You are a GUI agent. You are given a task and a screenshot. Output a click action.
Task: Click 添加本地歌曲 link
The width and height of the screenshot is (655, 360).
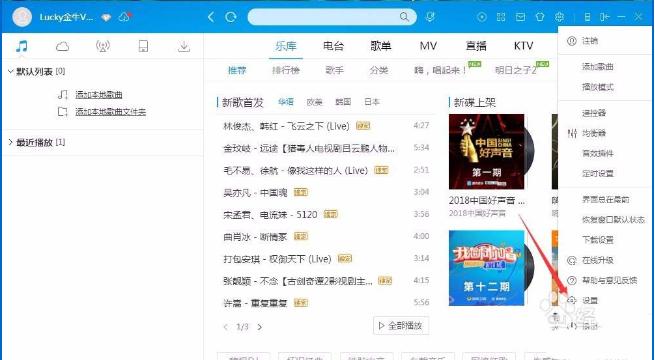tap(99, 95)
